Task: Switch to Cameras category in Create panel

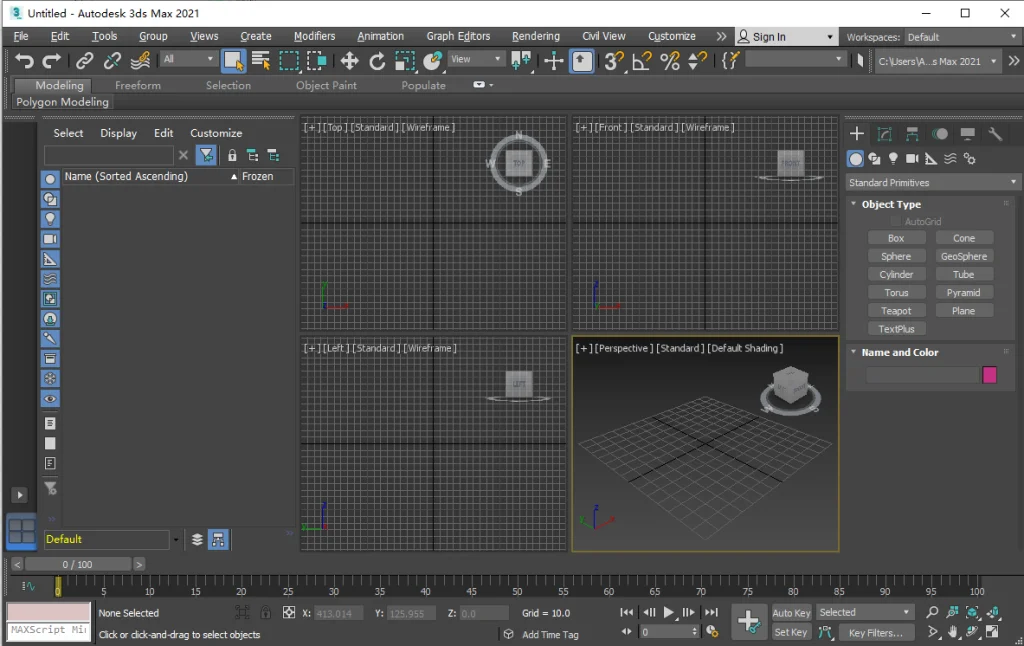Action: [x=912, y=159]
